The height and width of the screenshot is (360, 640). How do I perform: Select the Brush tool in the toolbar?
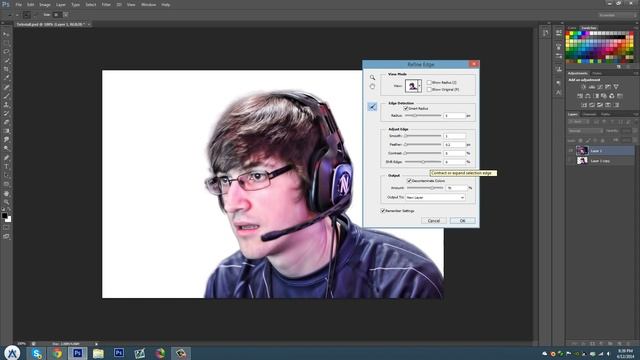pyautogui.click(x=6, y=96)
